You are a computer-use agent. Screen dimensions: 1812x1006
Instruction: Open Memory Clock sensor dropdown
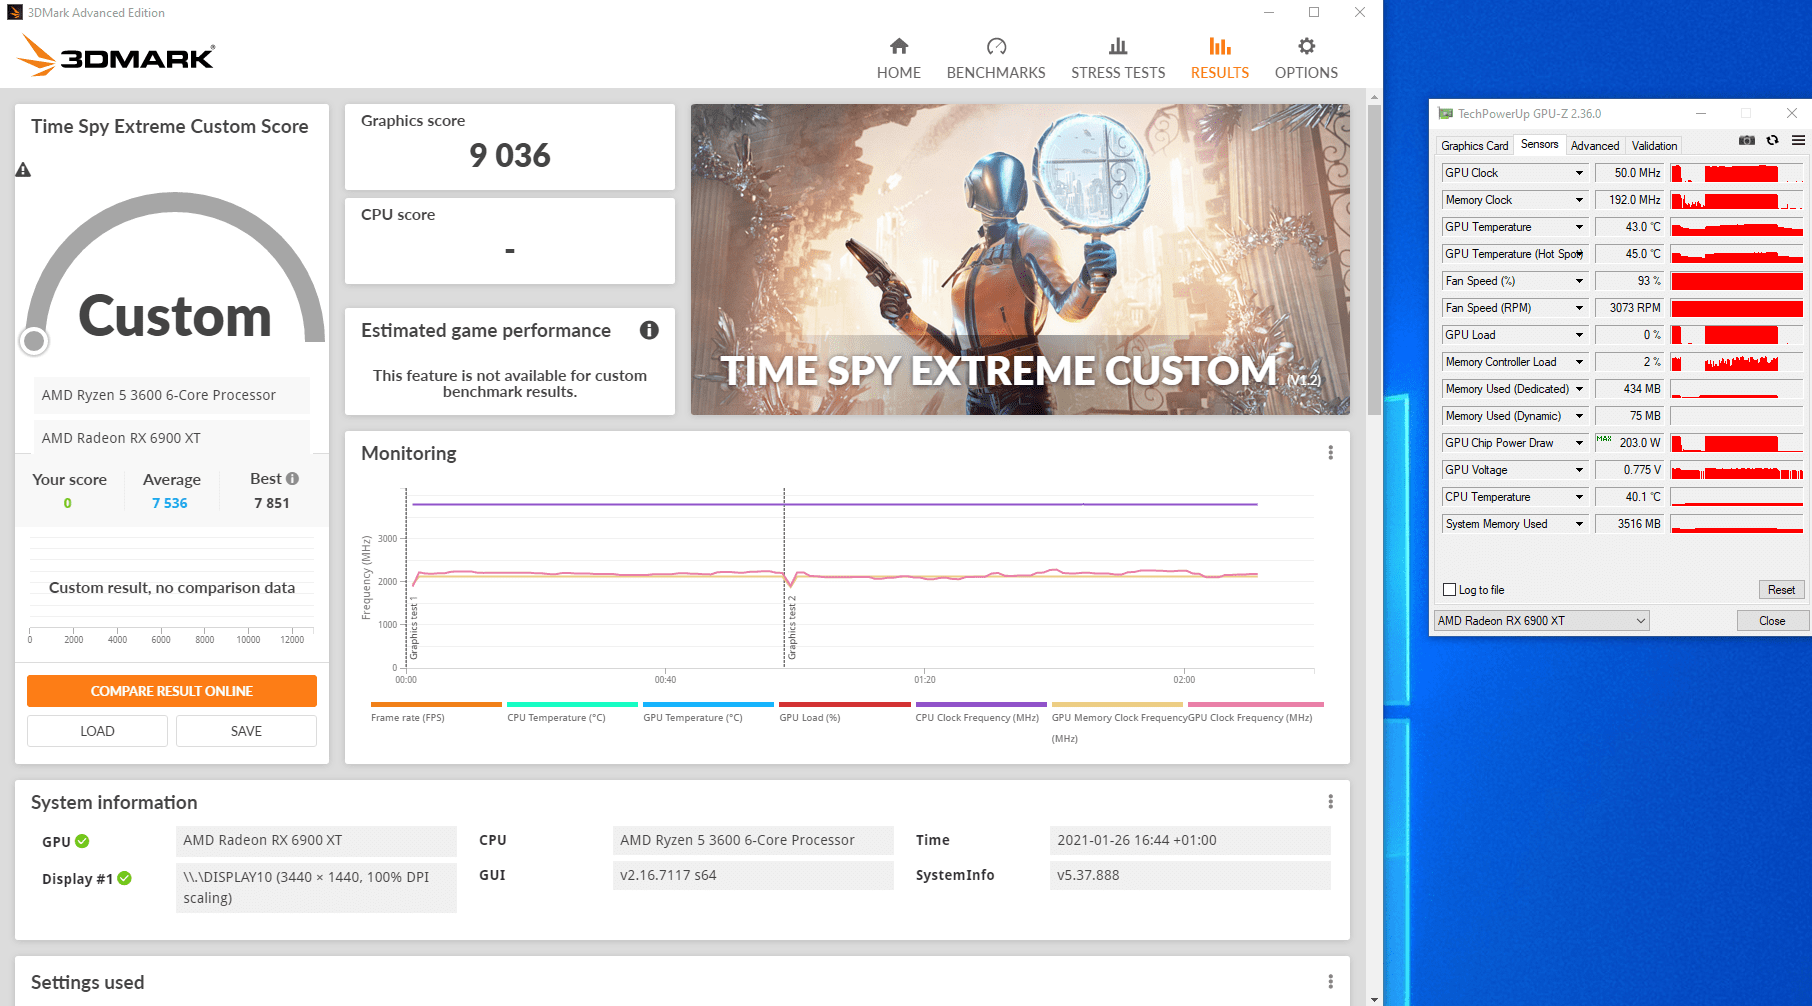1579,200
